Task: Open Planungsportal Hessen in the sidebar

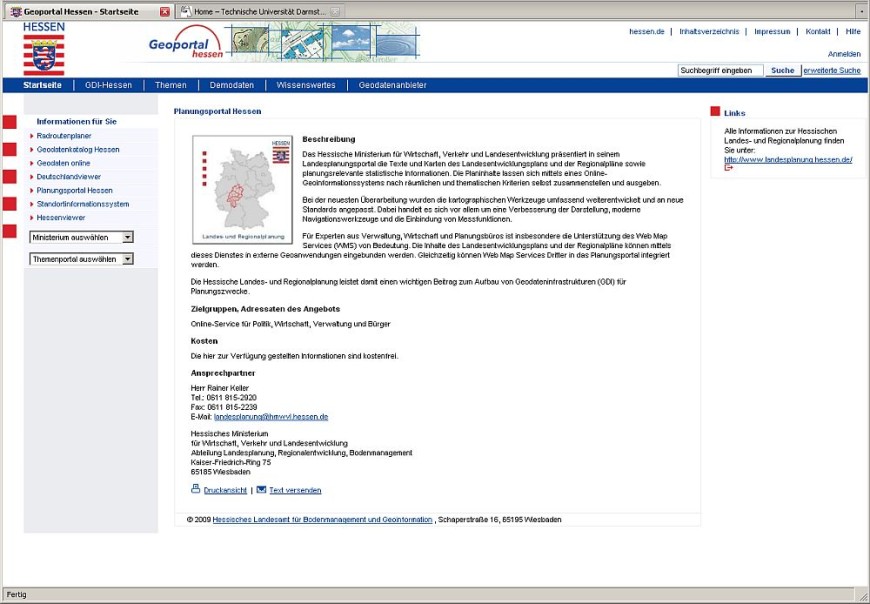Action: point(74,190)
